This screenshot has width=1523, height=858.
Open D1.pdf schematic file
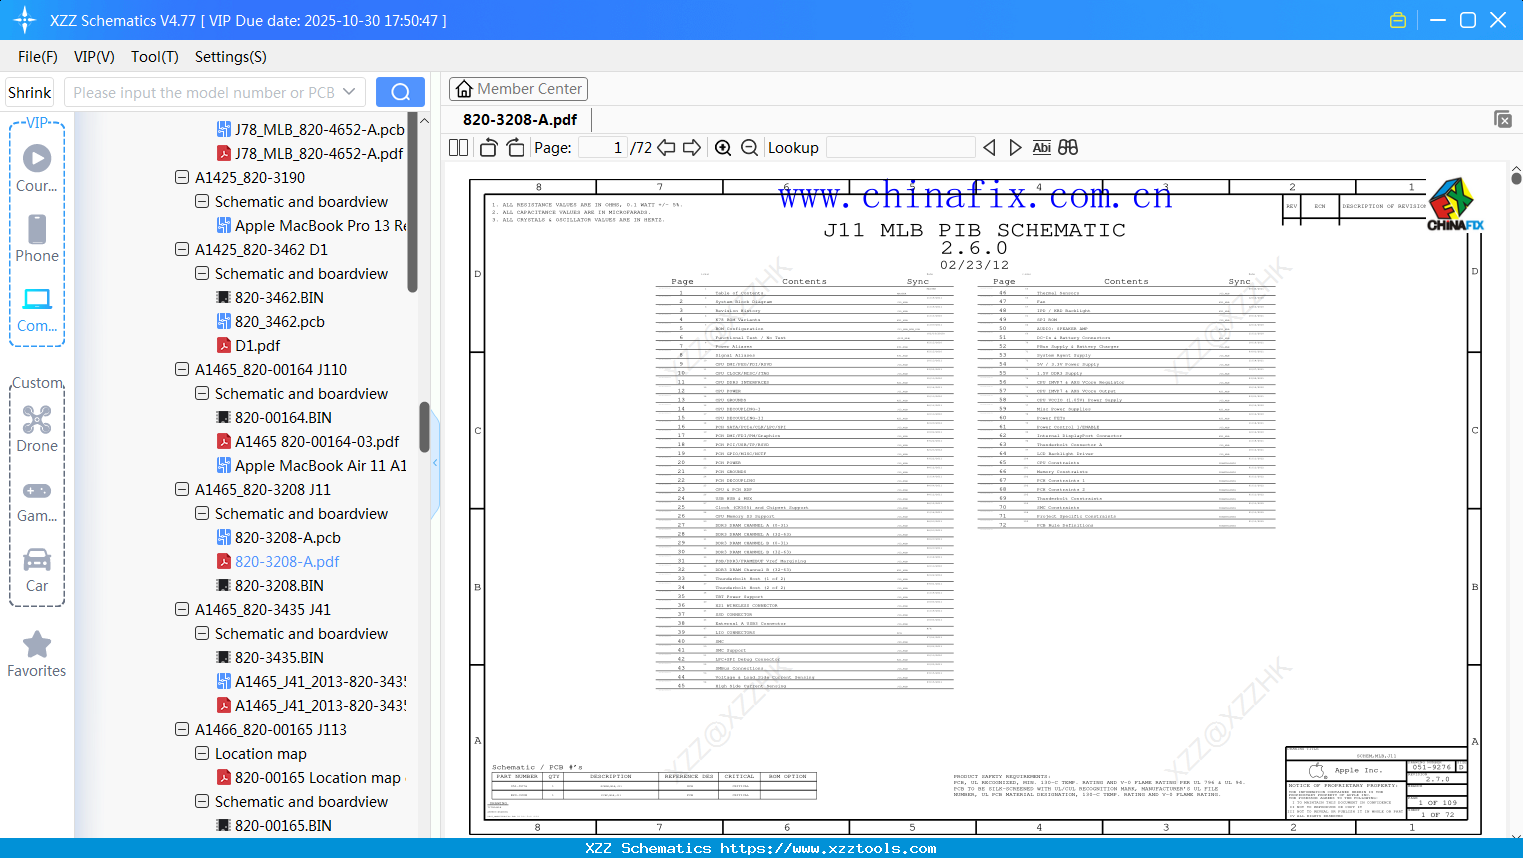(x=248, y=345)
